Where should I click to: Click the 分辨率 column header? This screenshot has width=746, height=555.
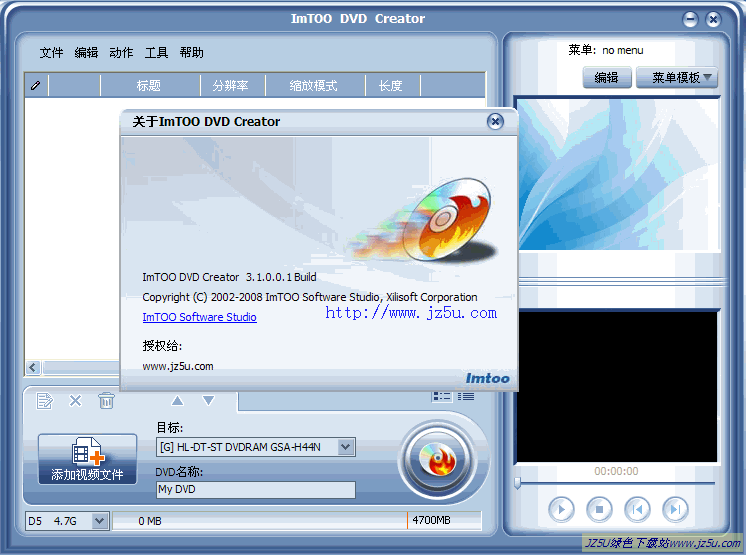coord(231,86)
